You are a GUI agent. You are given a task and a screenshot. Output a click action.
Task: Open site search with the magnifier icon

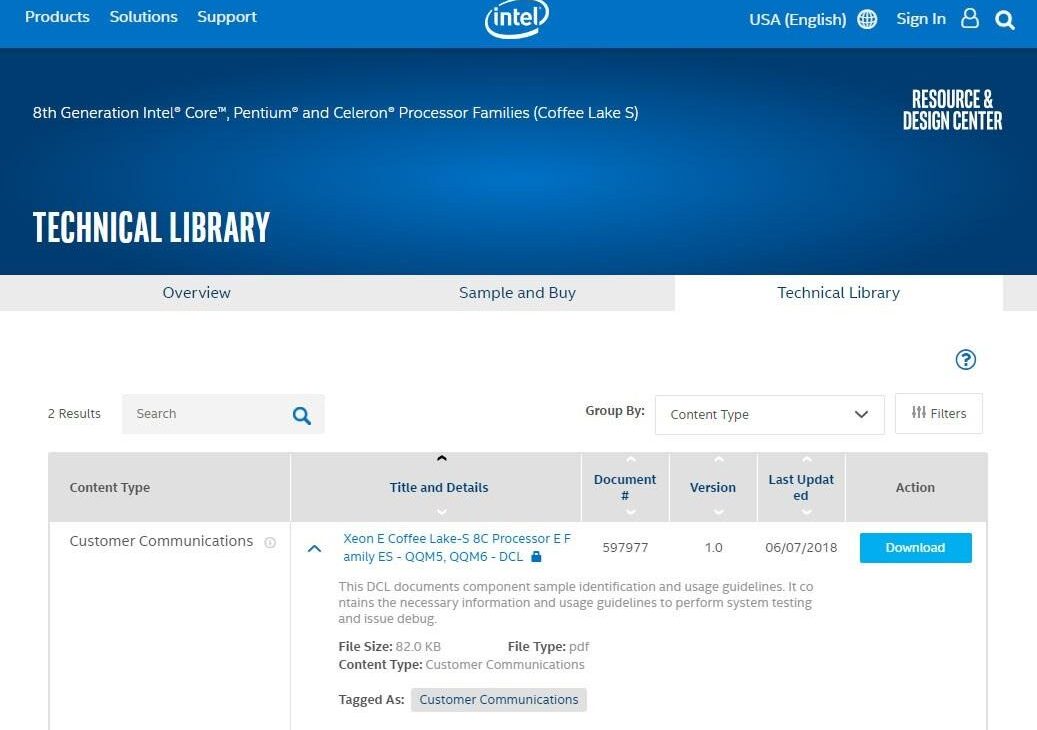click(x=1004, y=19)
